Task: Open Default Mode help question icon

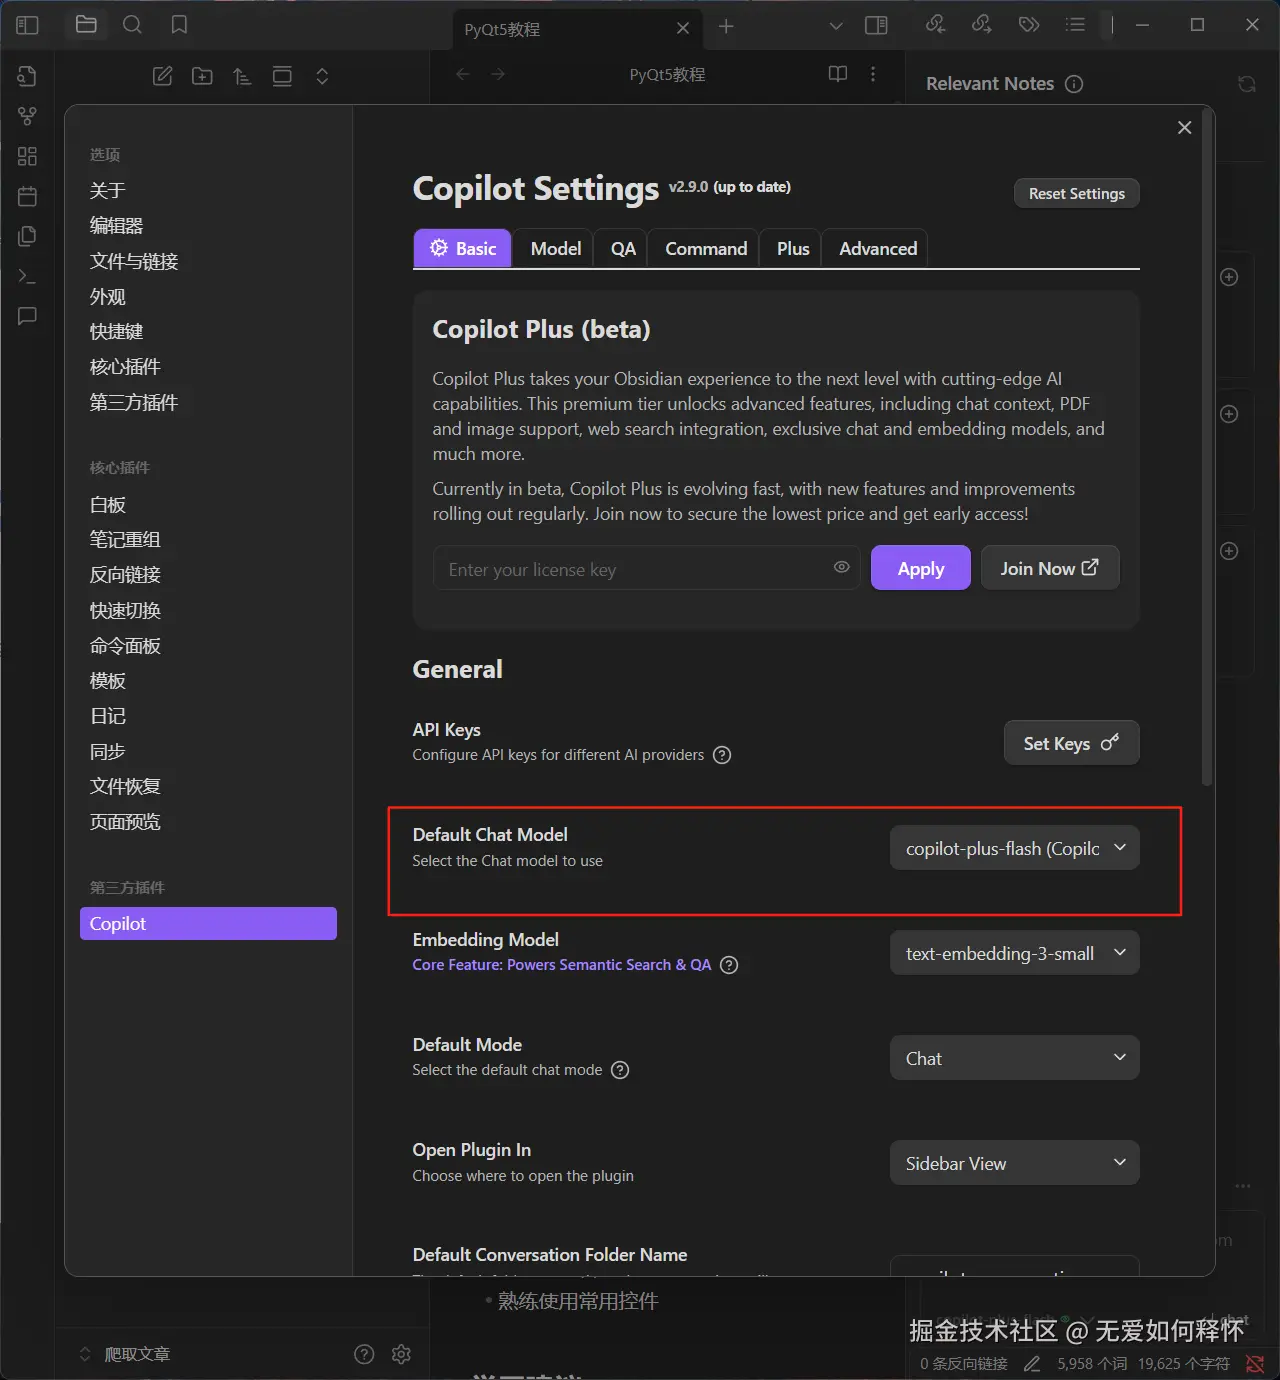Action: coord(620,1070)
